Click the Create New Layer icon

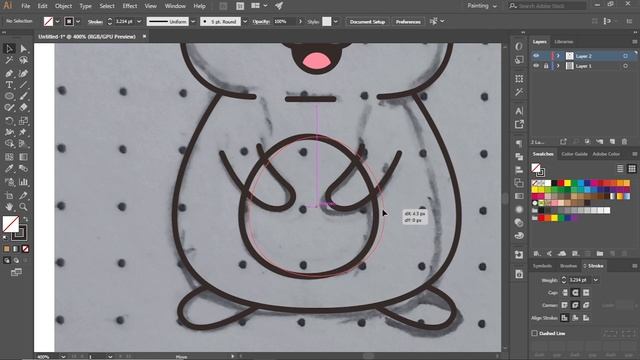(612, 142)
